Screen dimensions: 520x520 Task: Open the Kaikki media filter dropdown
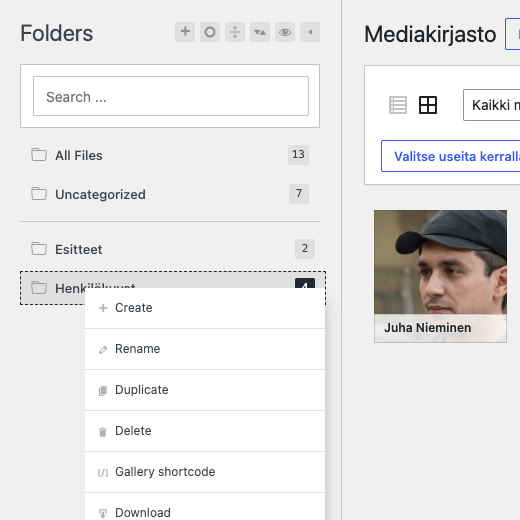pyautogui.click(x=492, y=105)
